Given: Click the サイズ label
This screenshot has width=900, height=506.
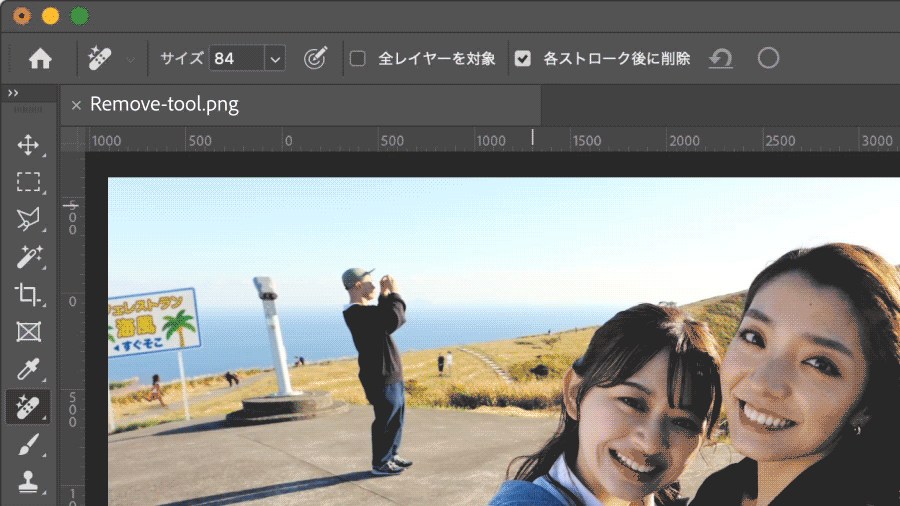Looking at the screenshot, I should (x=182, y=59).
